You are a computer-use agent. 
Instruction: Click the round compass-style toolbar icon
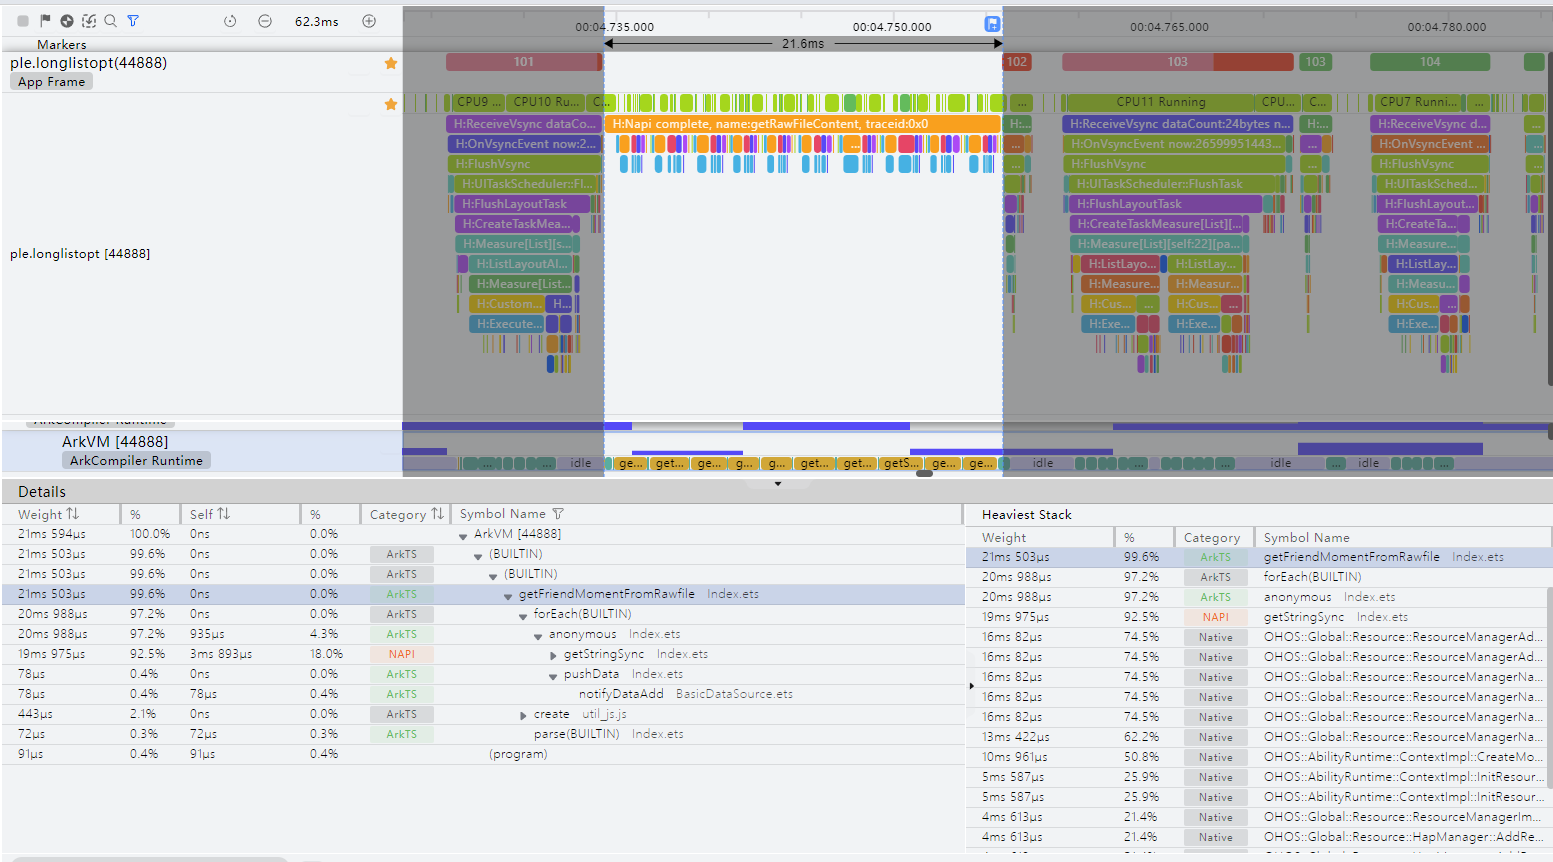point(67,21)
